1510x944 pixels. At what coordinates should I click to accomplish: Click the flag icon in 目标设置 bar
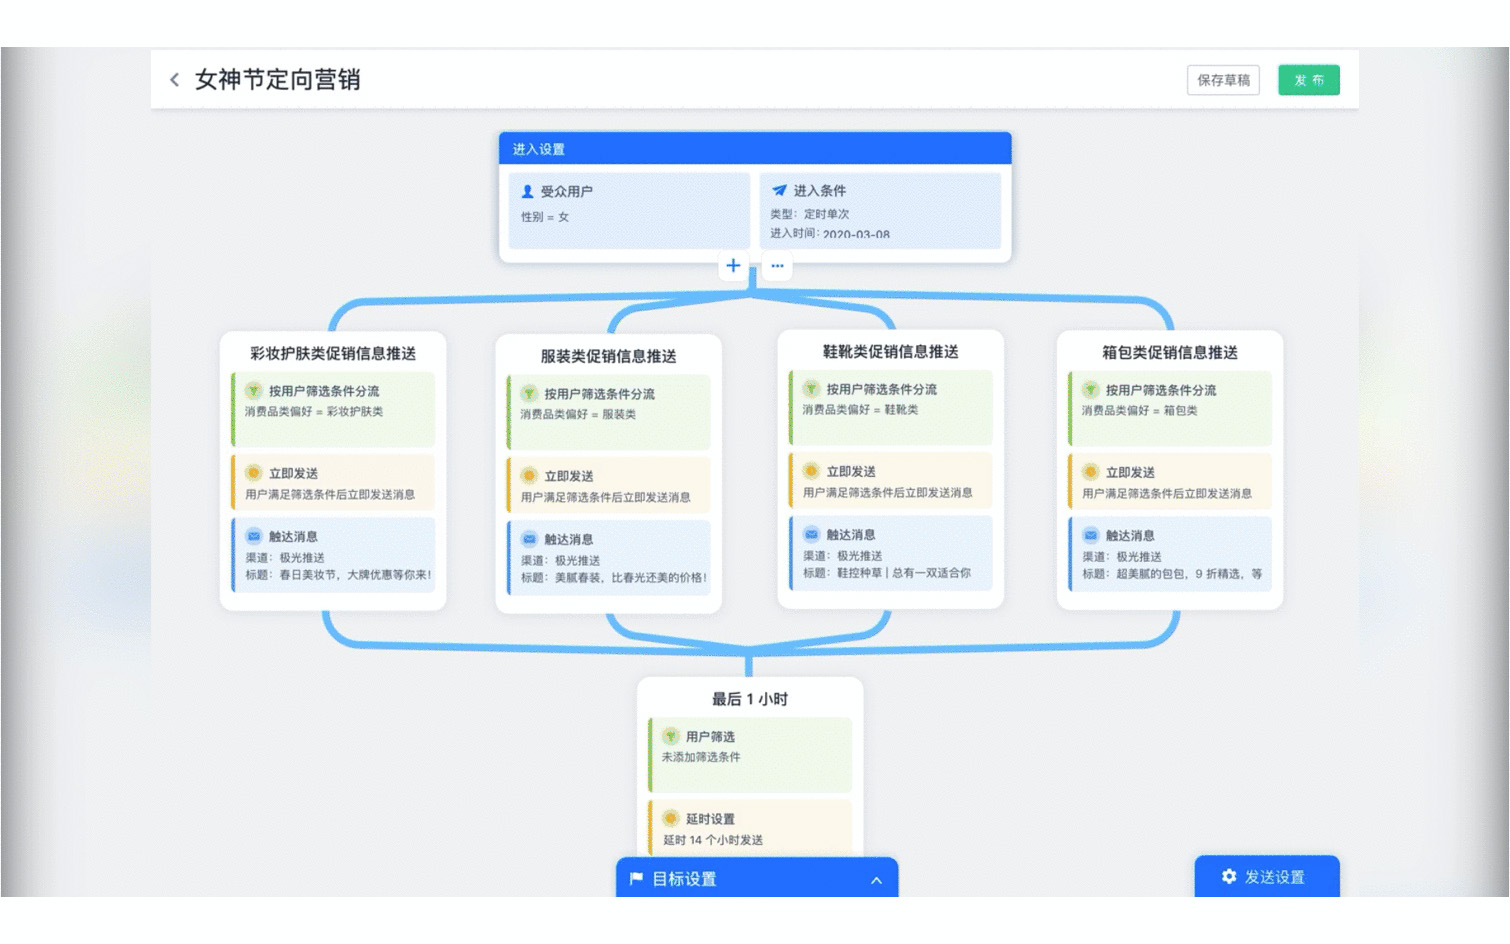(x=636, y=879)
